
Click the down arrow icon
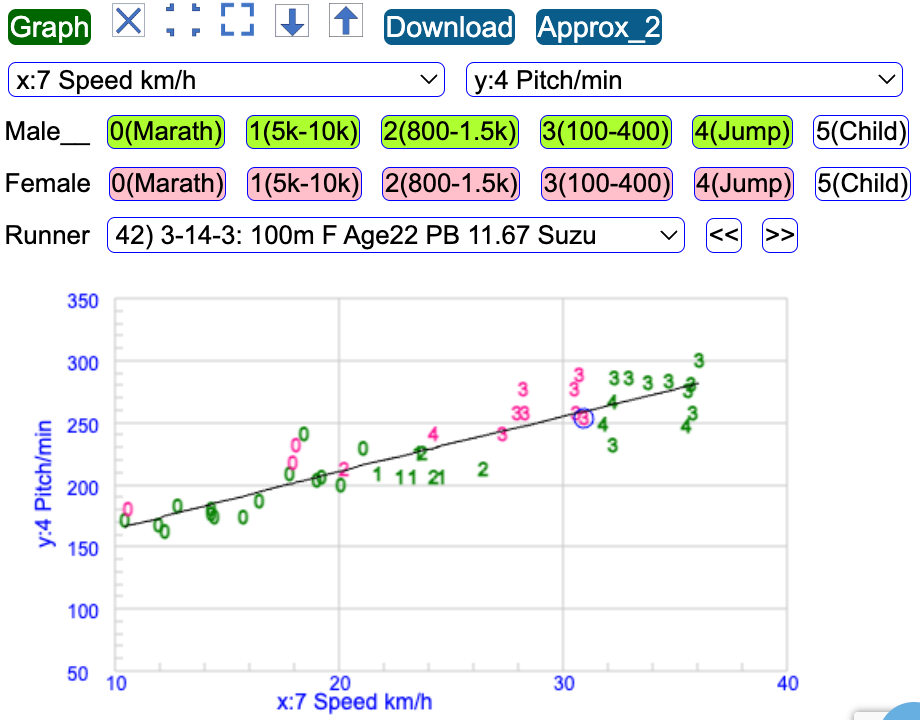pyautogui.click(x=291, y=22)
